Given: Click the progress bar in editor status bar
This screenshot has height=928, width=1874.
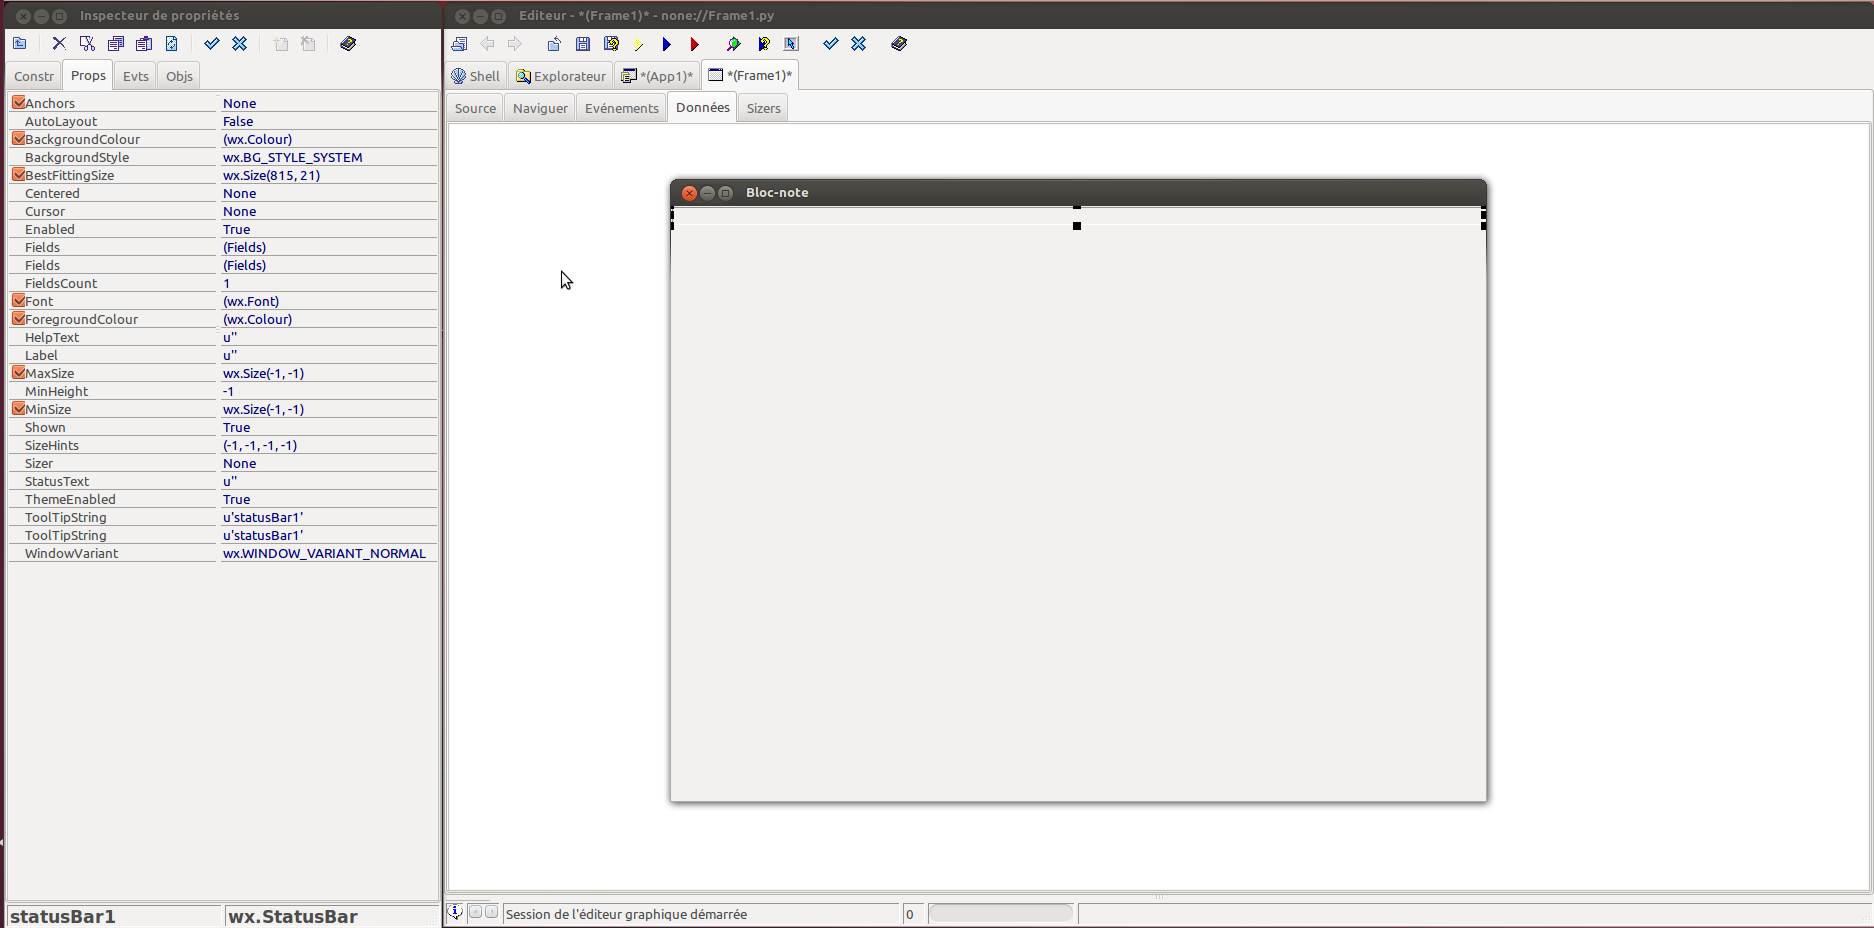Looking at the screenshot, I should (x=1000, y=914).
